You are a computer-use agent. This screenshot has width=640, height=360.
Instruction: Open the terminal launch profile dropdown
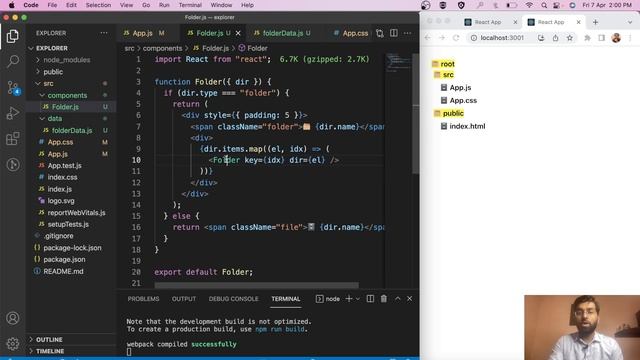(358, 299)
